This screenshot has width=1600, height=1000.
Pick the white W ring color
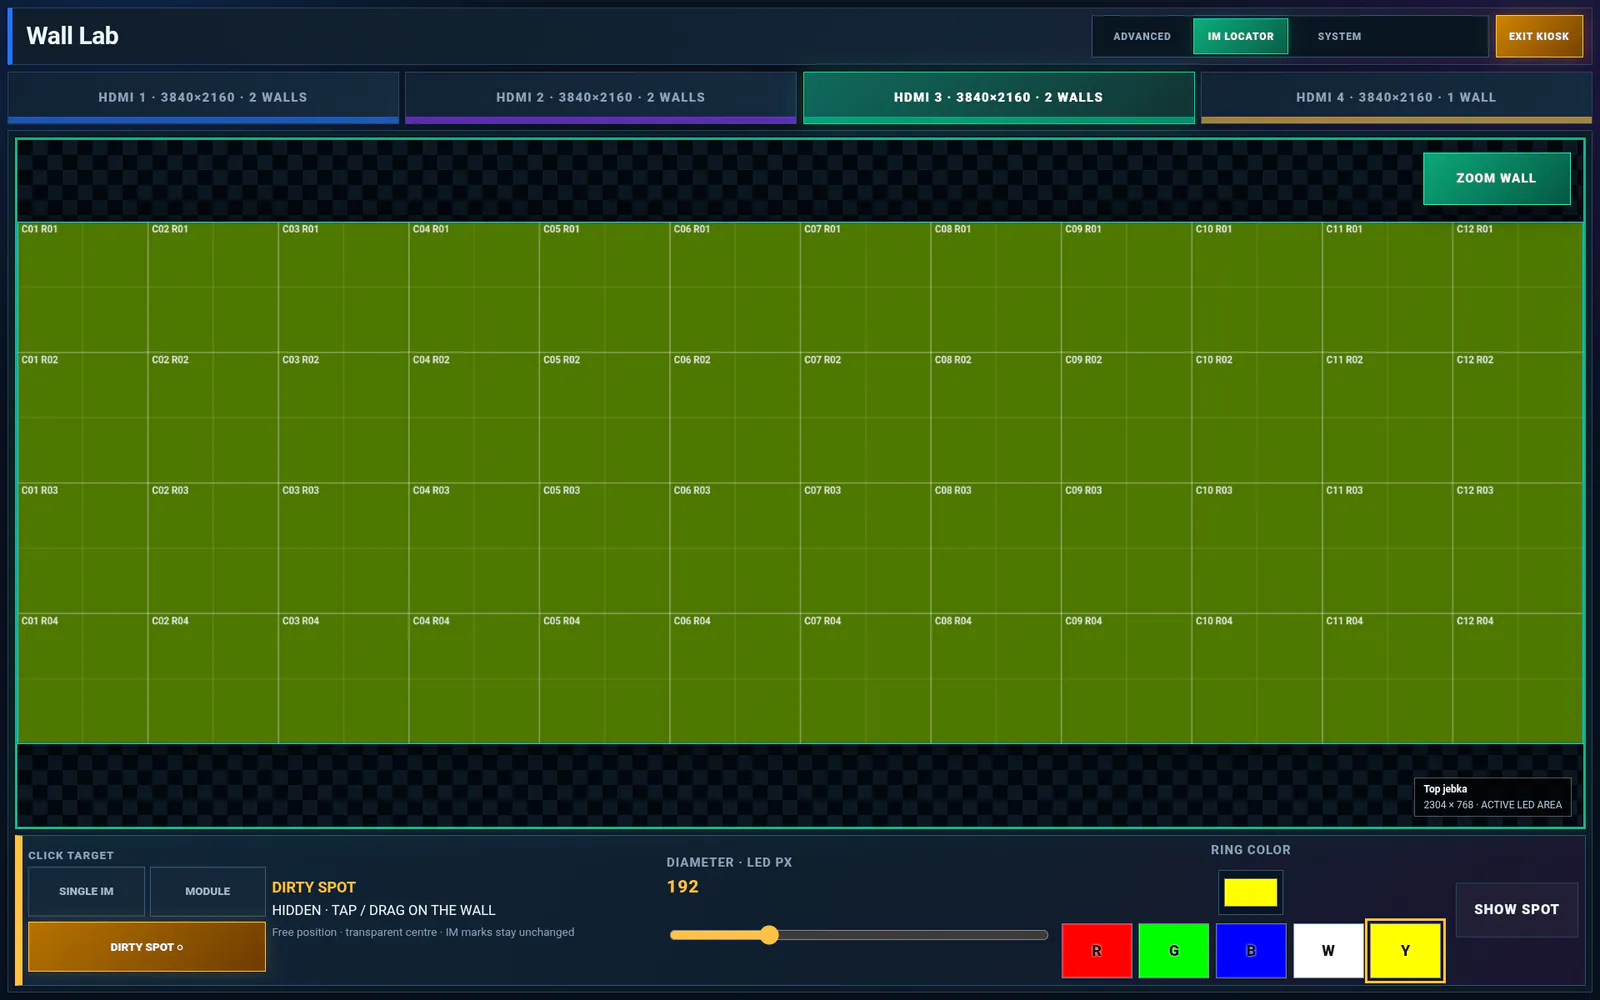(x=1328, y=950)
